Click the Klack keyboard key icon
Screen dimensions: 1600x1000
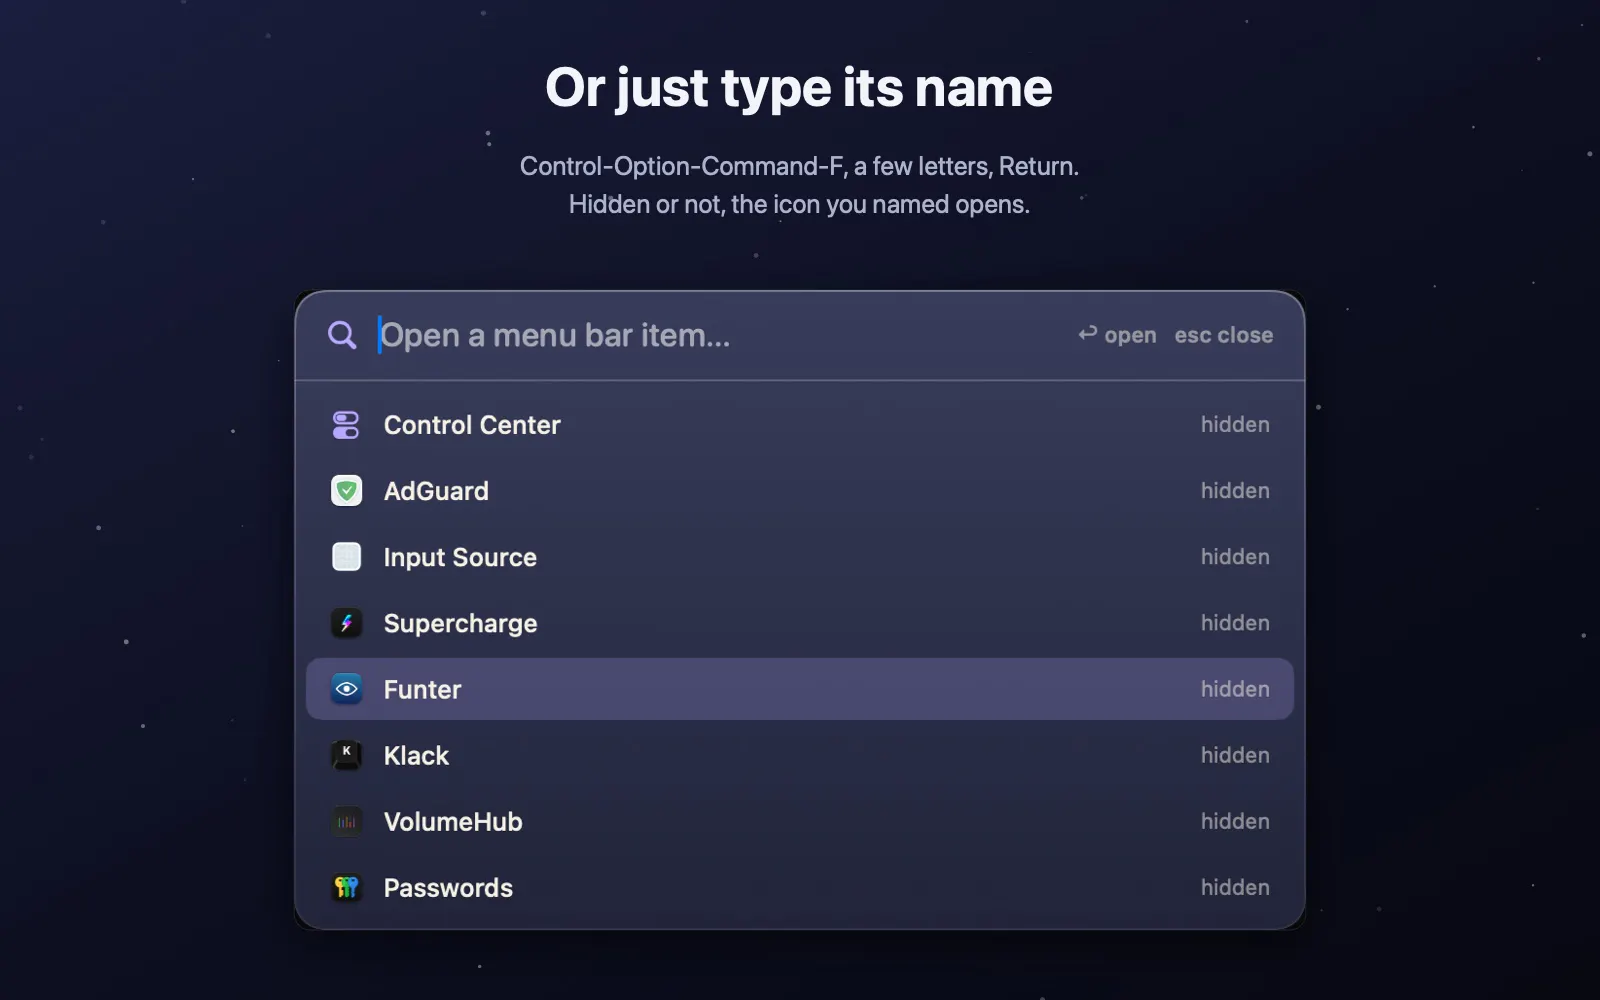pyautogui.click(x=346, y=755)
